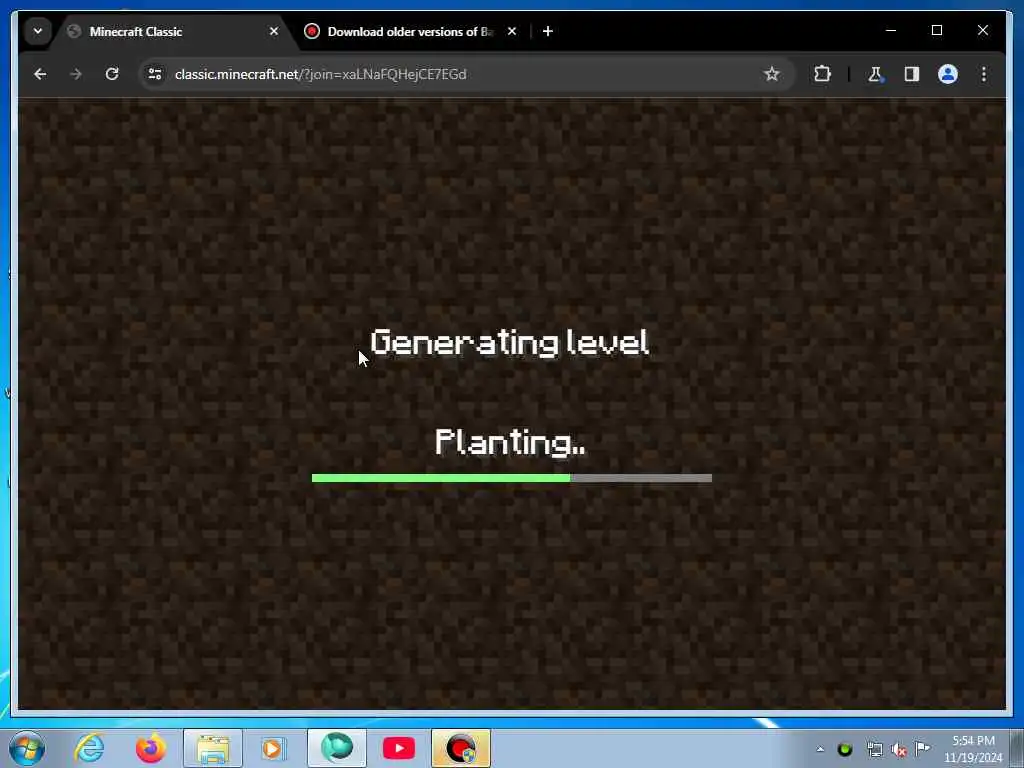This screenshot has width=1024, height=768.
Task: Open a new browser tab
Action: coord(548,31)
